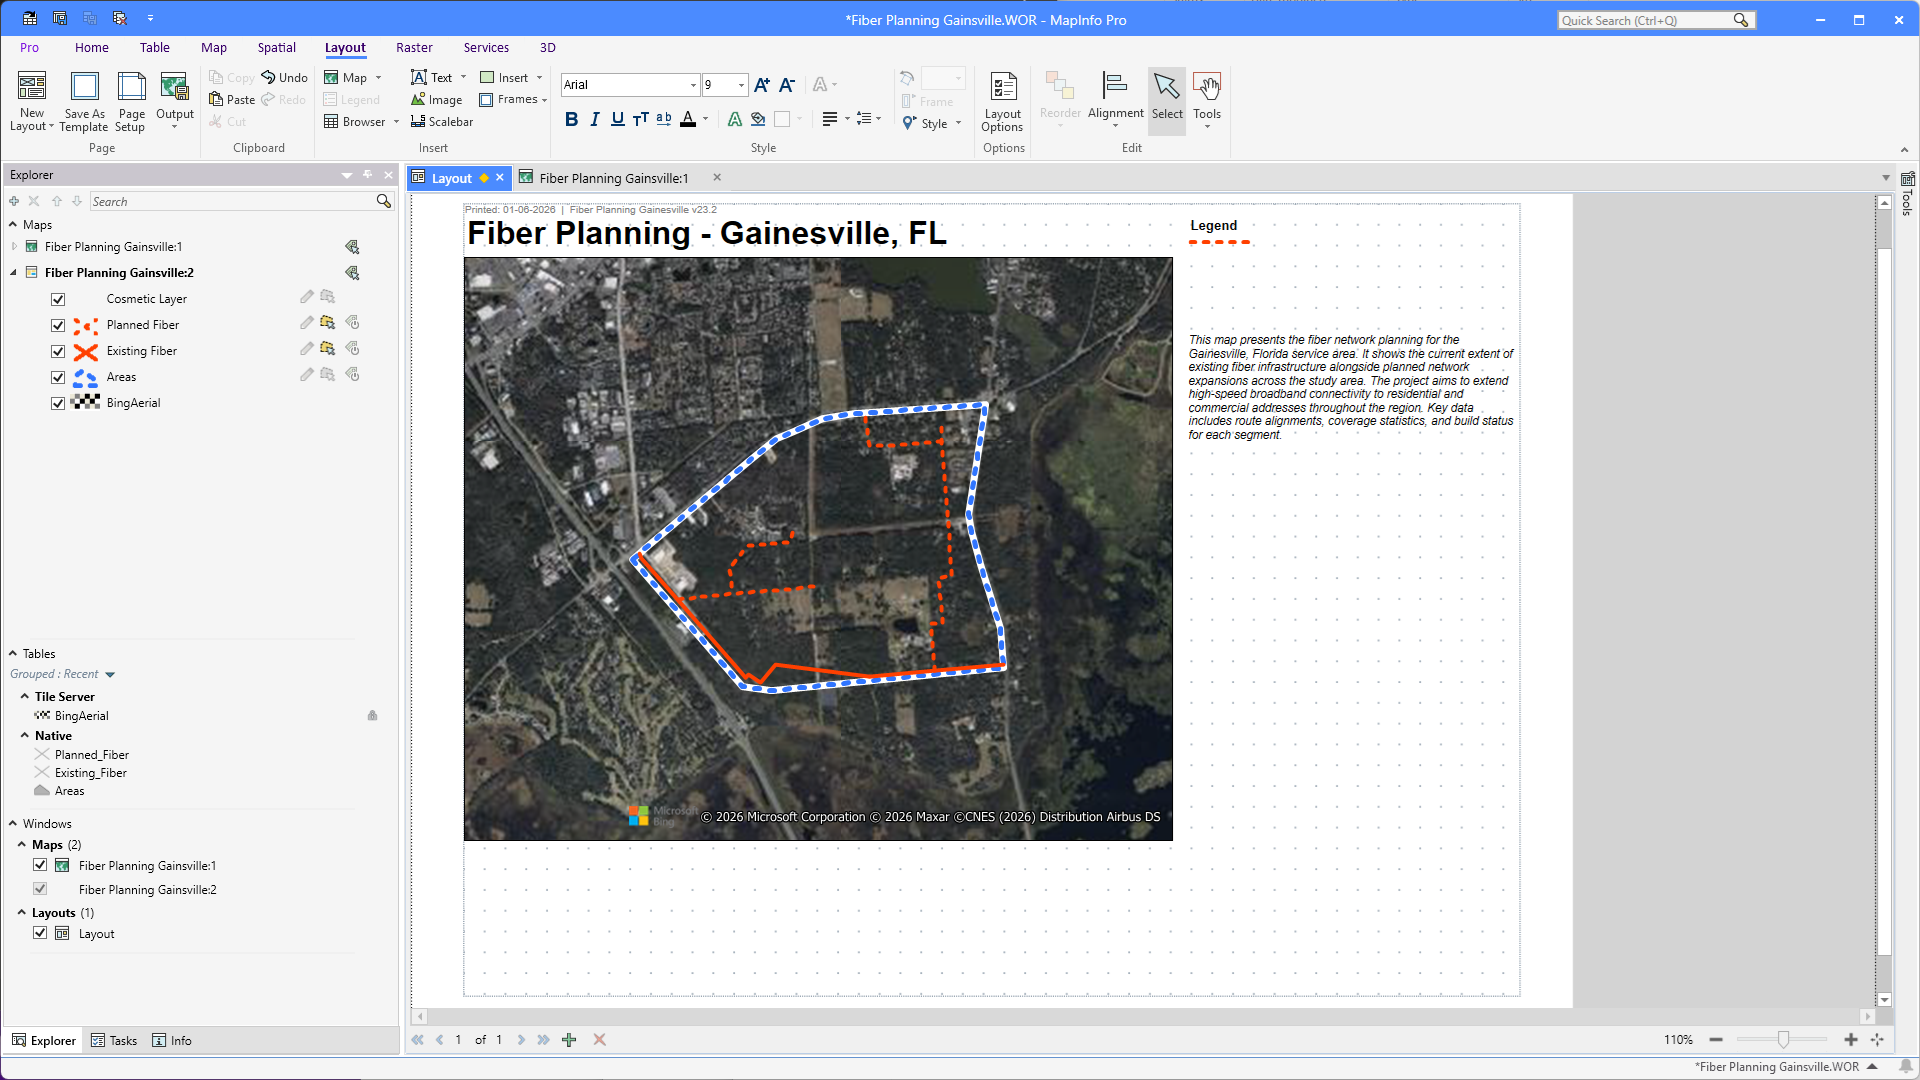This screenshot has height=1080, width=1920.
Task: Click the Explorer search magnifier
Action: pos(383,201)
